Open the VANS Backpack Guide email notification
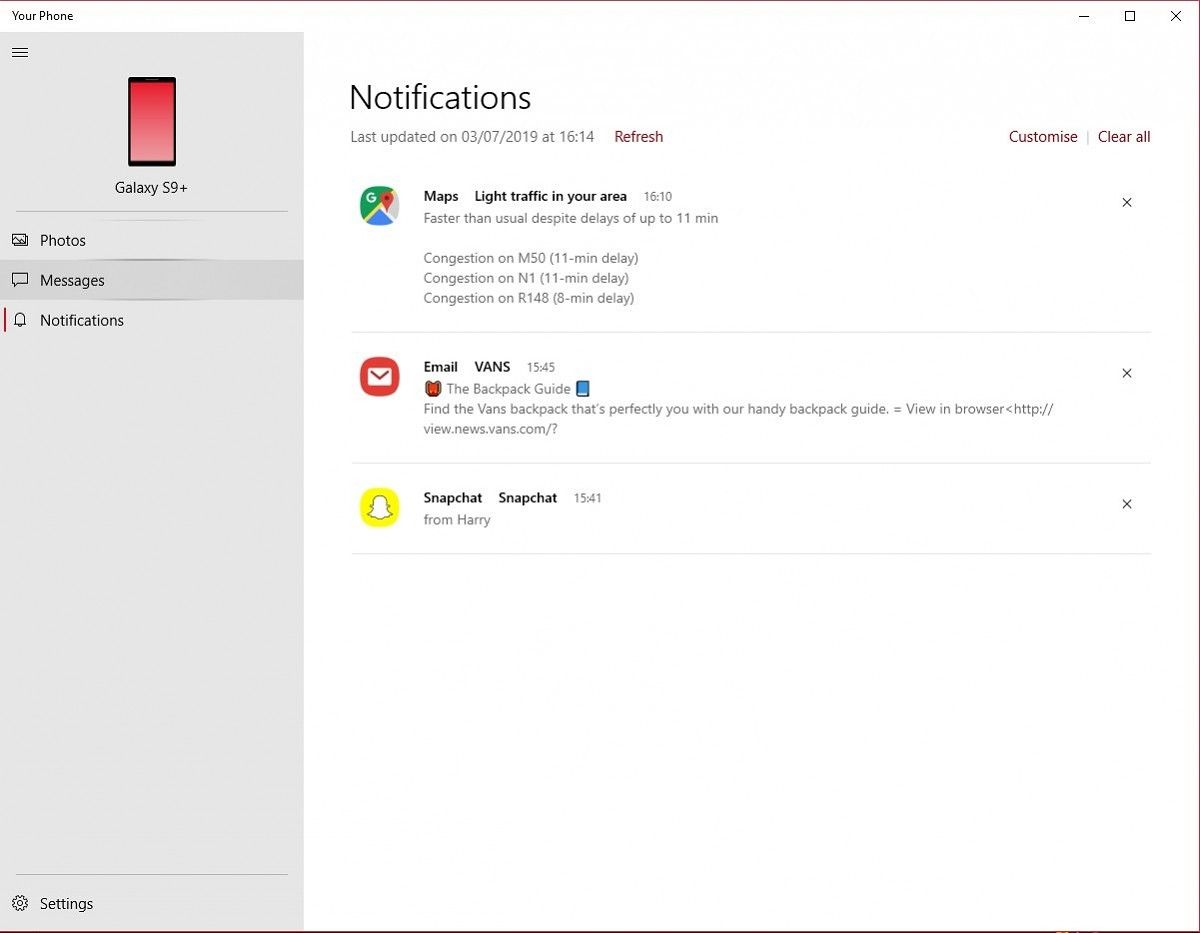Screen dimensions: 1200x933 point(700,398)
